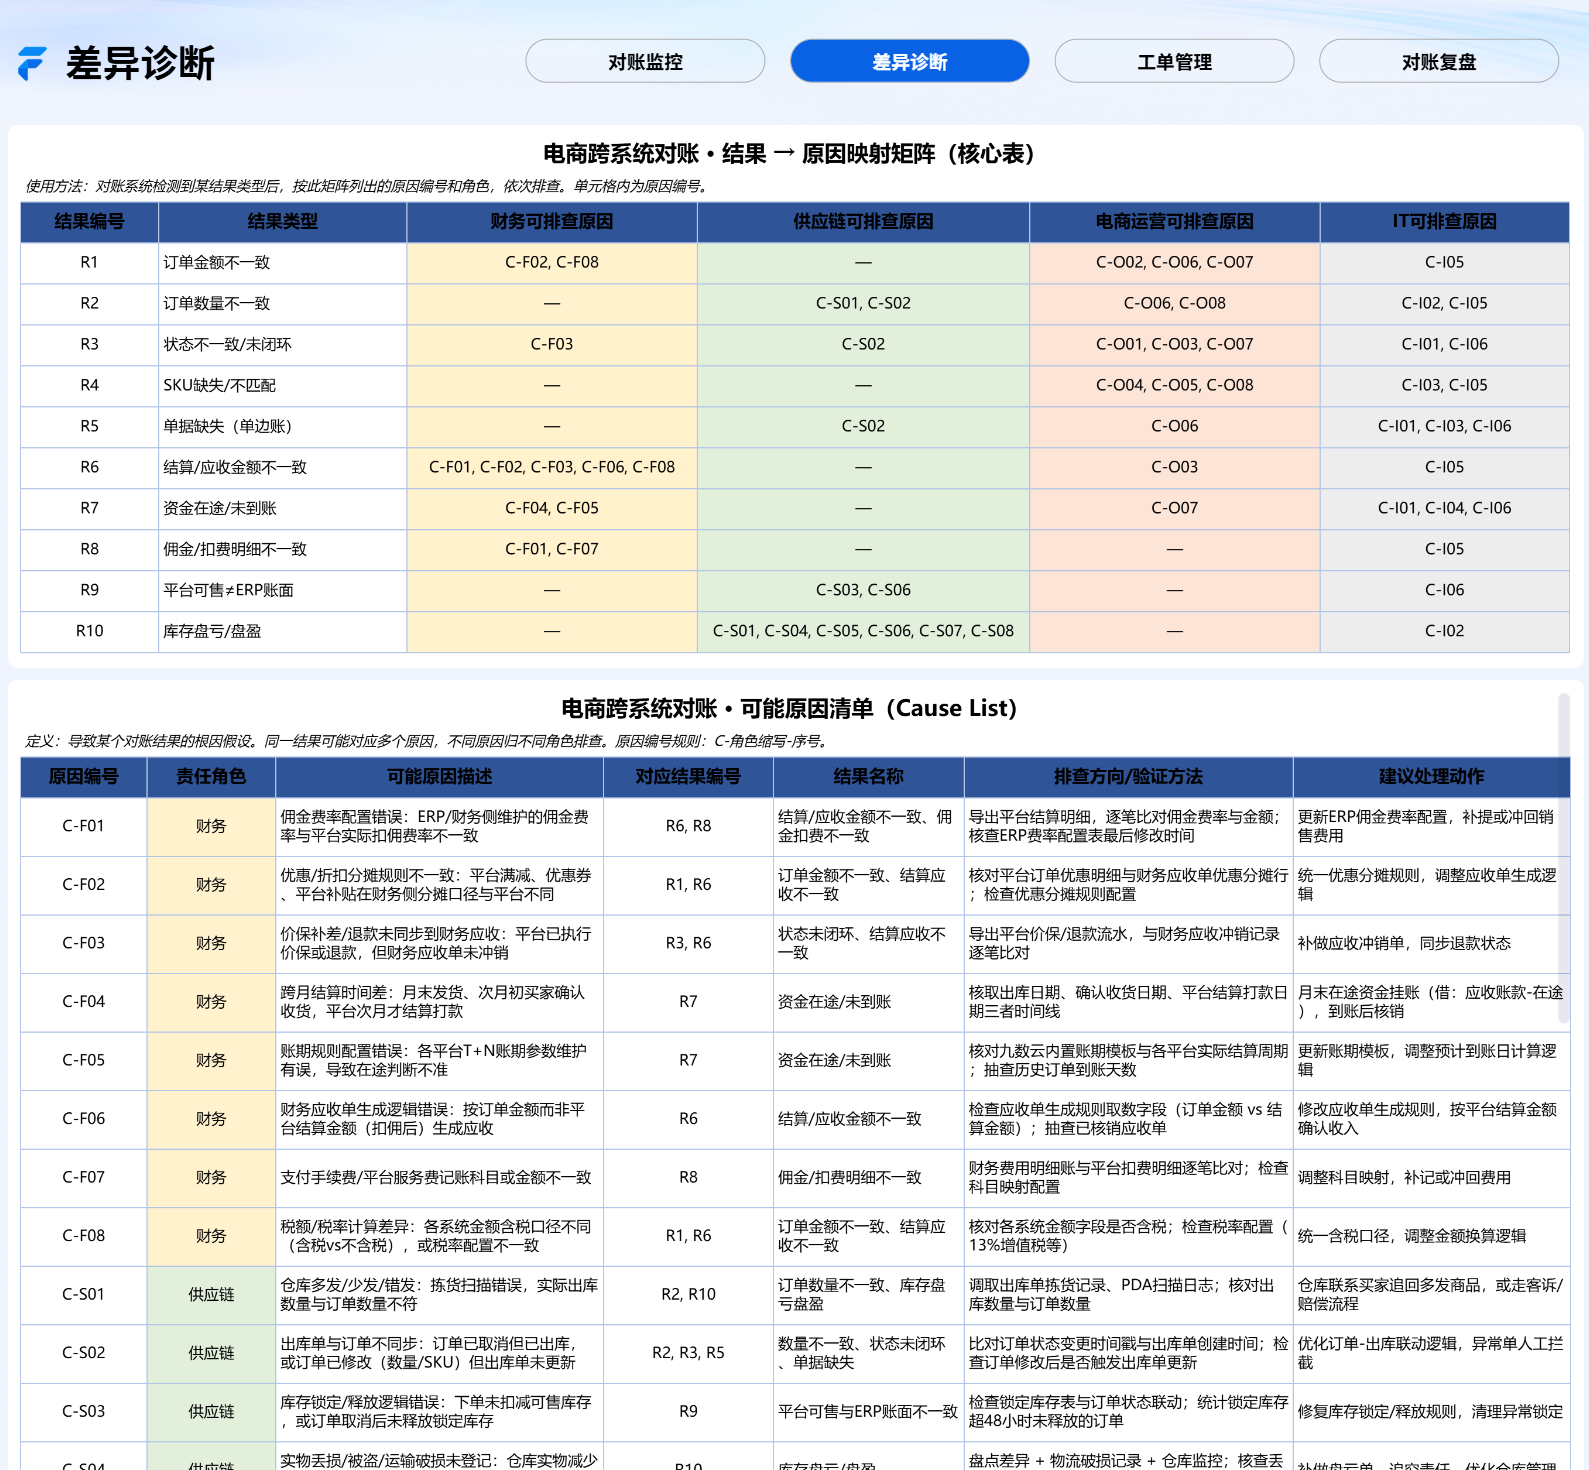Click the C-I01, C-I04, C-I06 cell
This screenshot has height=1470, width=1589.
coord(1445,509)
